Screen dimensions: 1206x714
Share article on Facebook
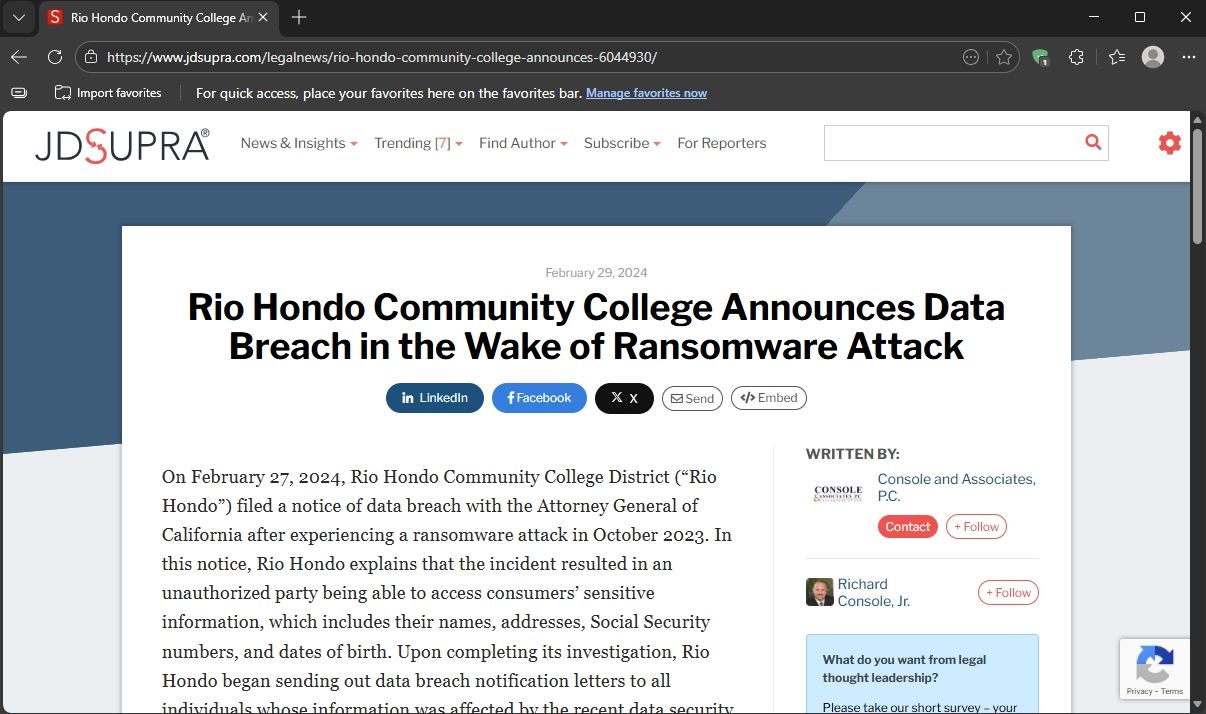pos(539,398)
